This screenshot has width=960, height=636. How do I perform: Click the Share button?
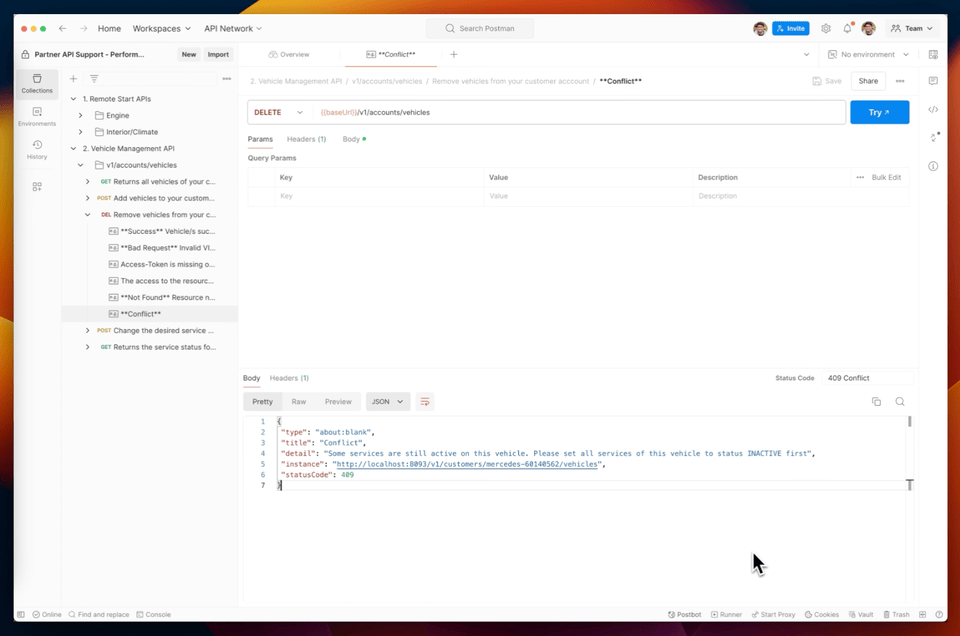point(868,81)
